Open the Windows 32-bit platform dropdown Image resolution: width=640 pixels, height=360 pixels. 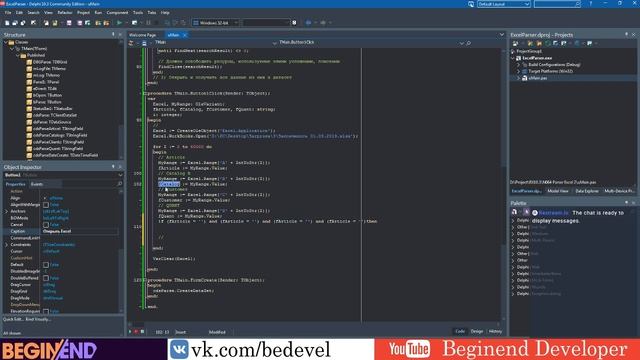point(216,23)
